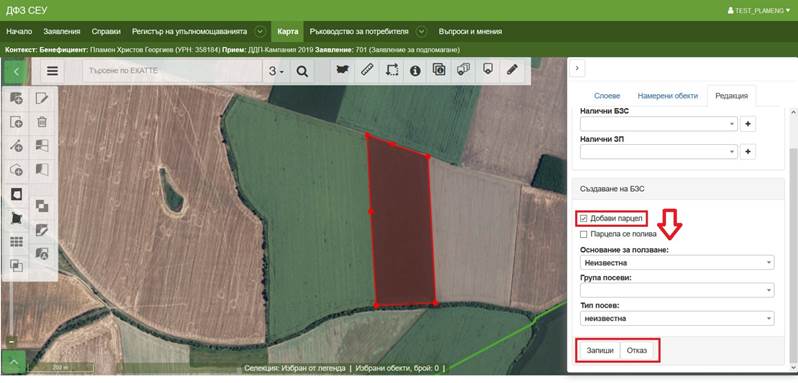Click the Отказ button
The height and width of the screenshot is (383, 798).
(x=637, y=350)
